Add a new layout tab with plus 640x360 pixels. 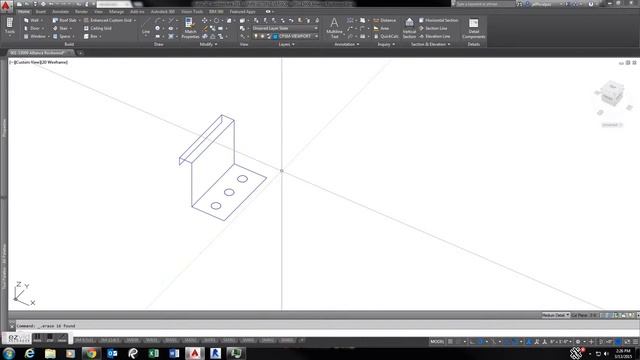pyautogui.click(x=302, y=340)
